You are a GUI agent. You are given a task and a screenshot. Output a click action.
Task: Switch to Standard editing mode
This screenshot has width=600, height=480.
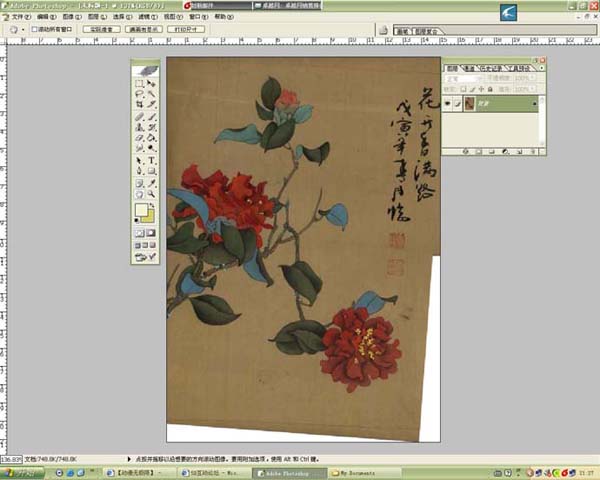click(x=139, y=233)
